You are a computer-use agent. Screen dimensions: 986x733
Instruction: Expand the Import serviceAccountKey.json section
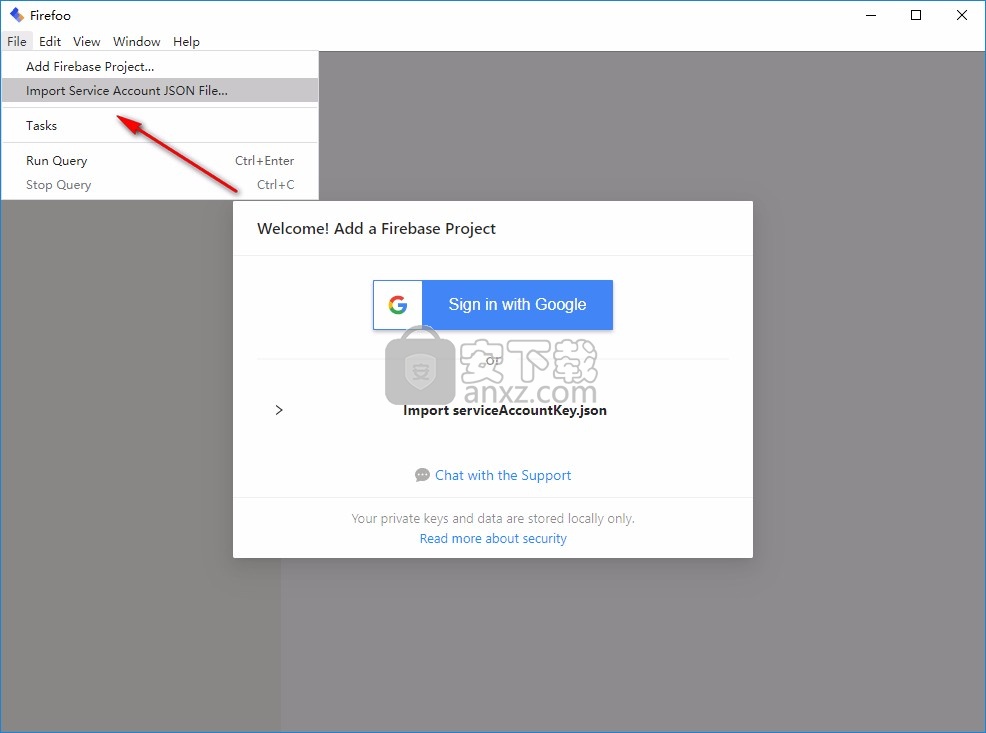(279, 410)
